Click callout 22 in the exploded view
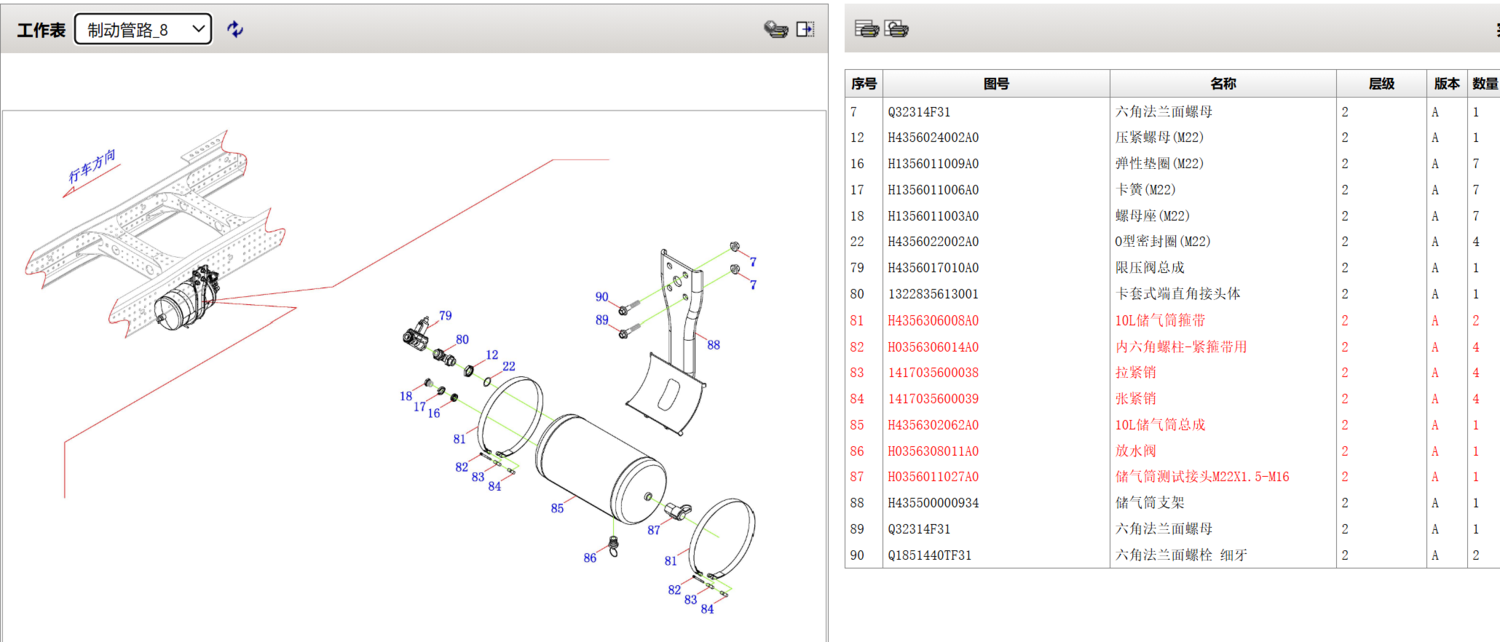 509,366
